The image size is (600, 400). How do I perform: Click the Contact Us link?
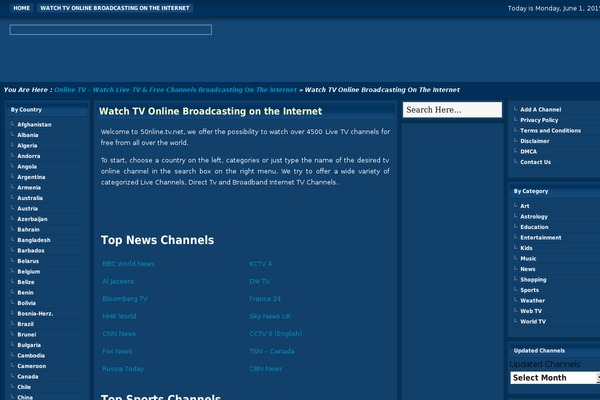coord(535,162)
